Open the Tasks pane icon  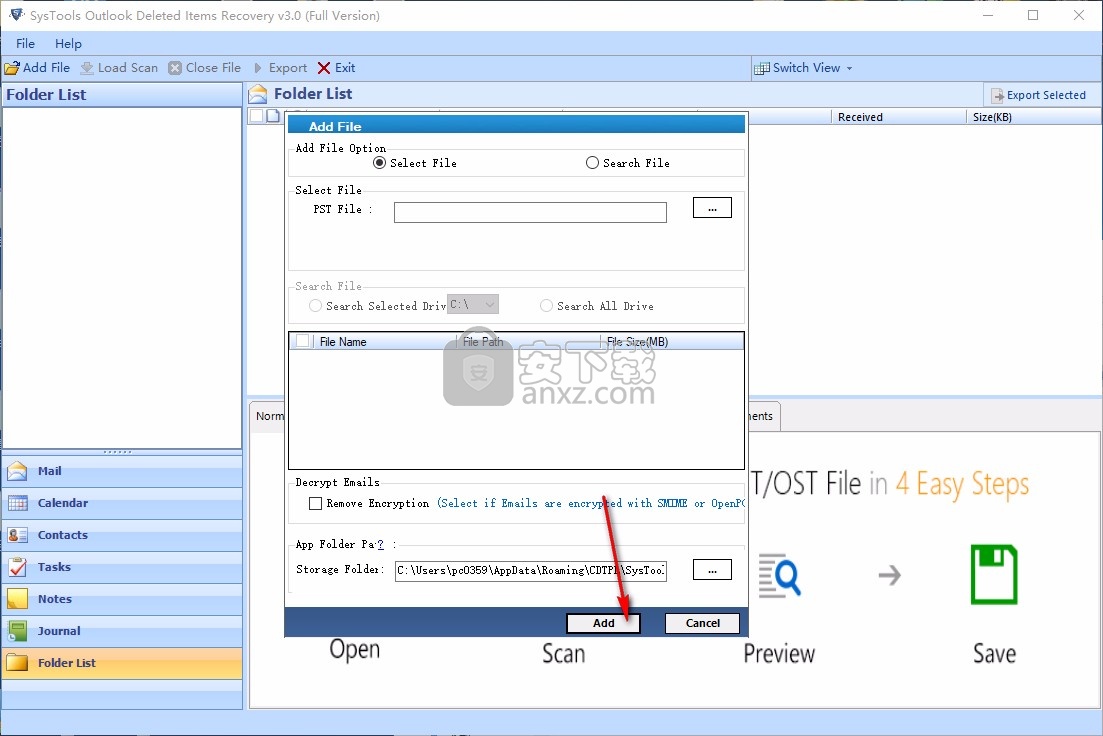pyautogui.click(x=18, y=567)
